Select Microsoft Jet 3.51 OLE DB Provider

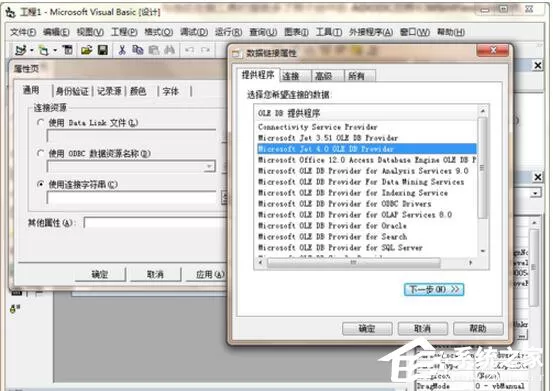point(367,138)
